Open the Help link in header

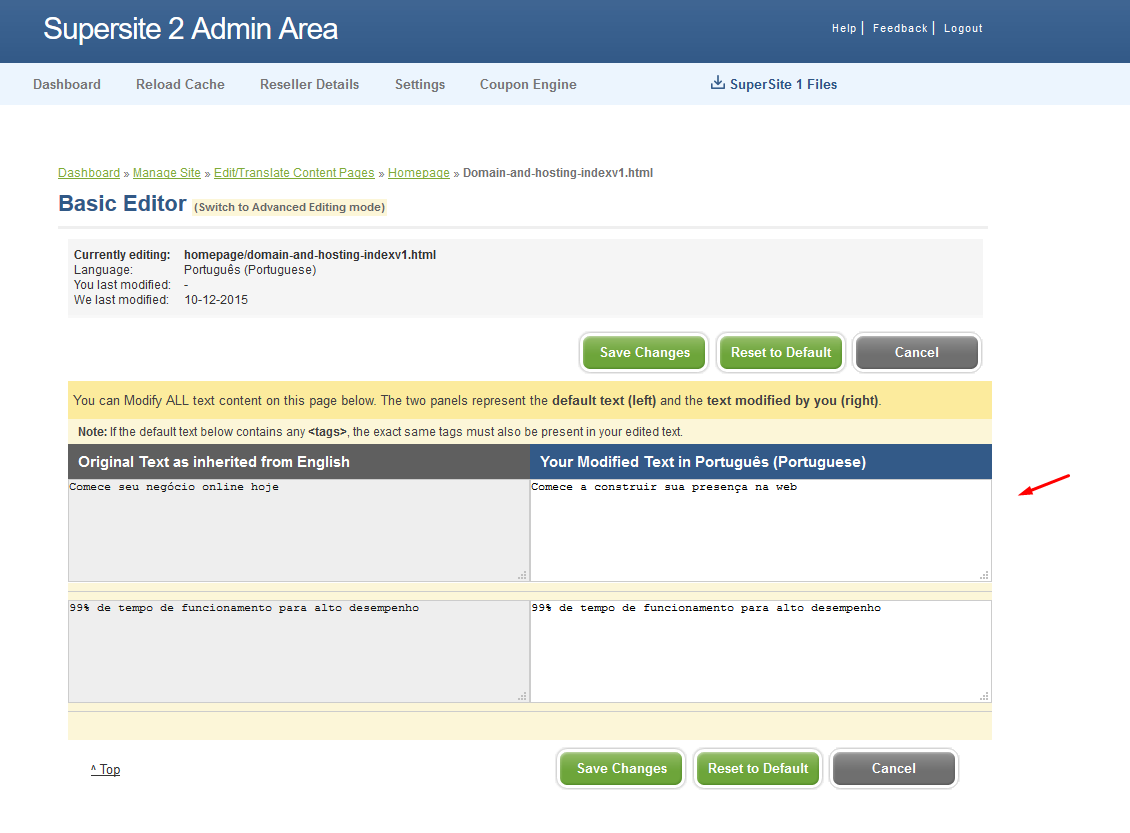tap(844, 28)
